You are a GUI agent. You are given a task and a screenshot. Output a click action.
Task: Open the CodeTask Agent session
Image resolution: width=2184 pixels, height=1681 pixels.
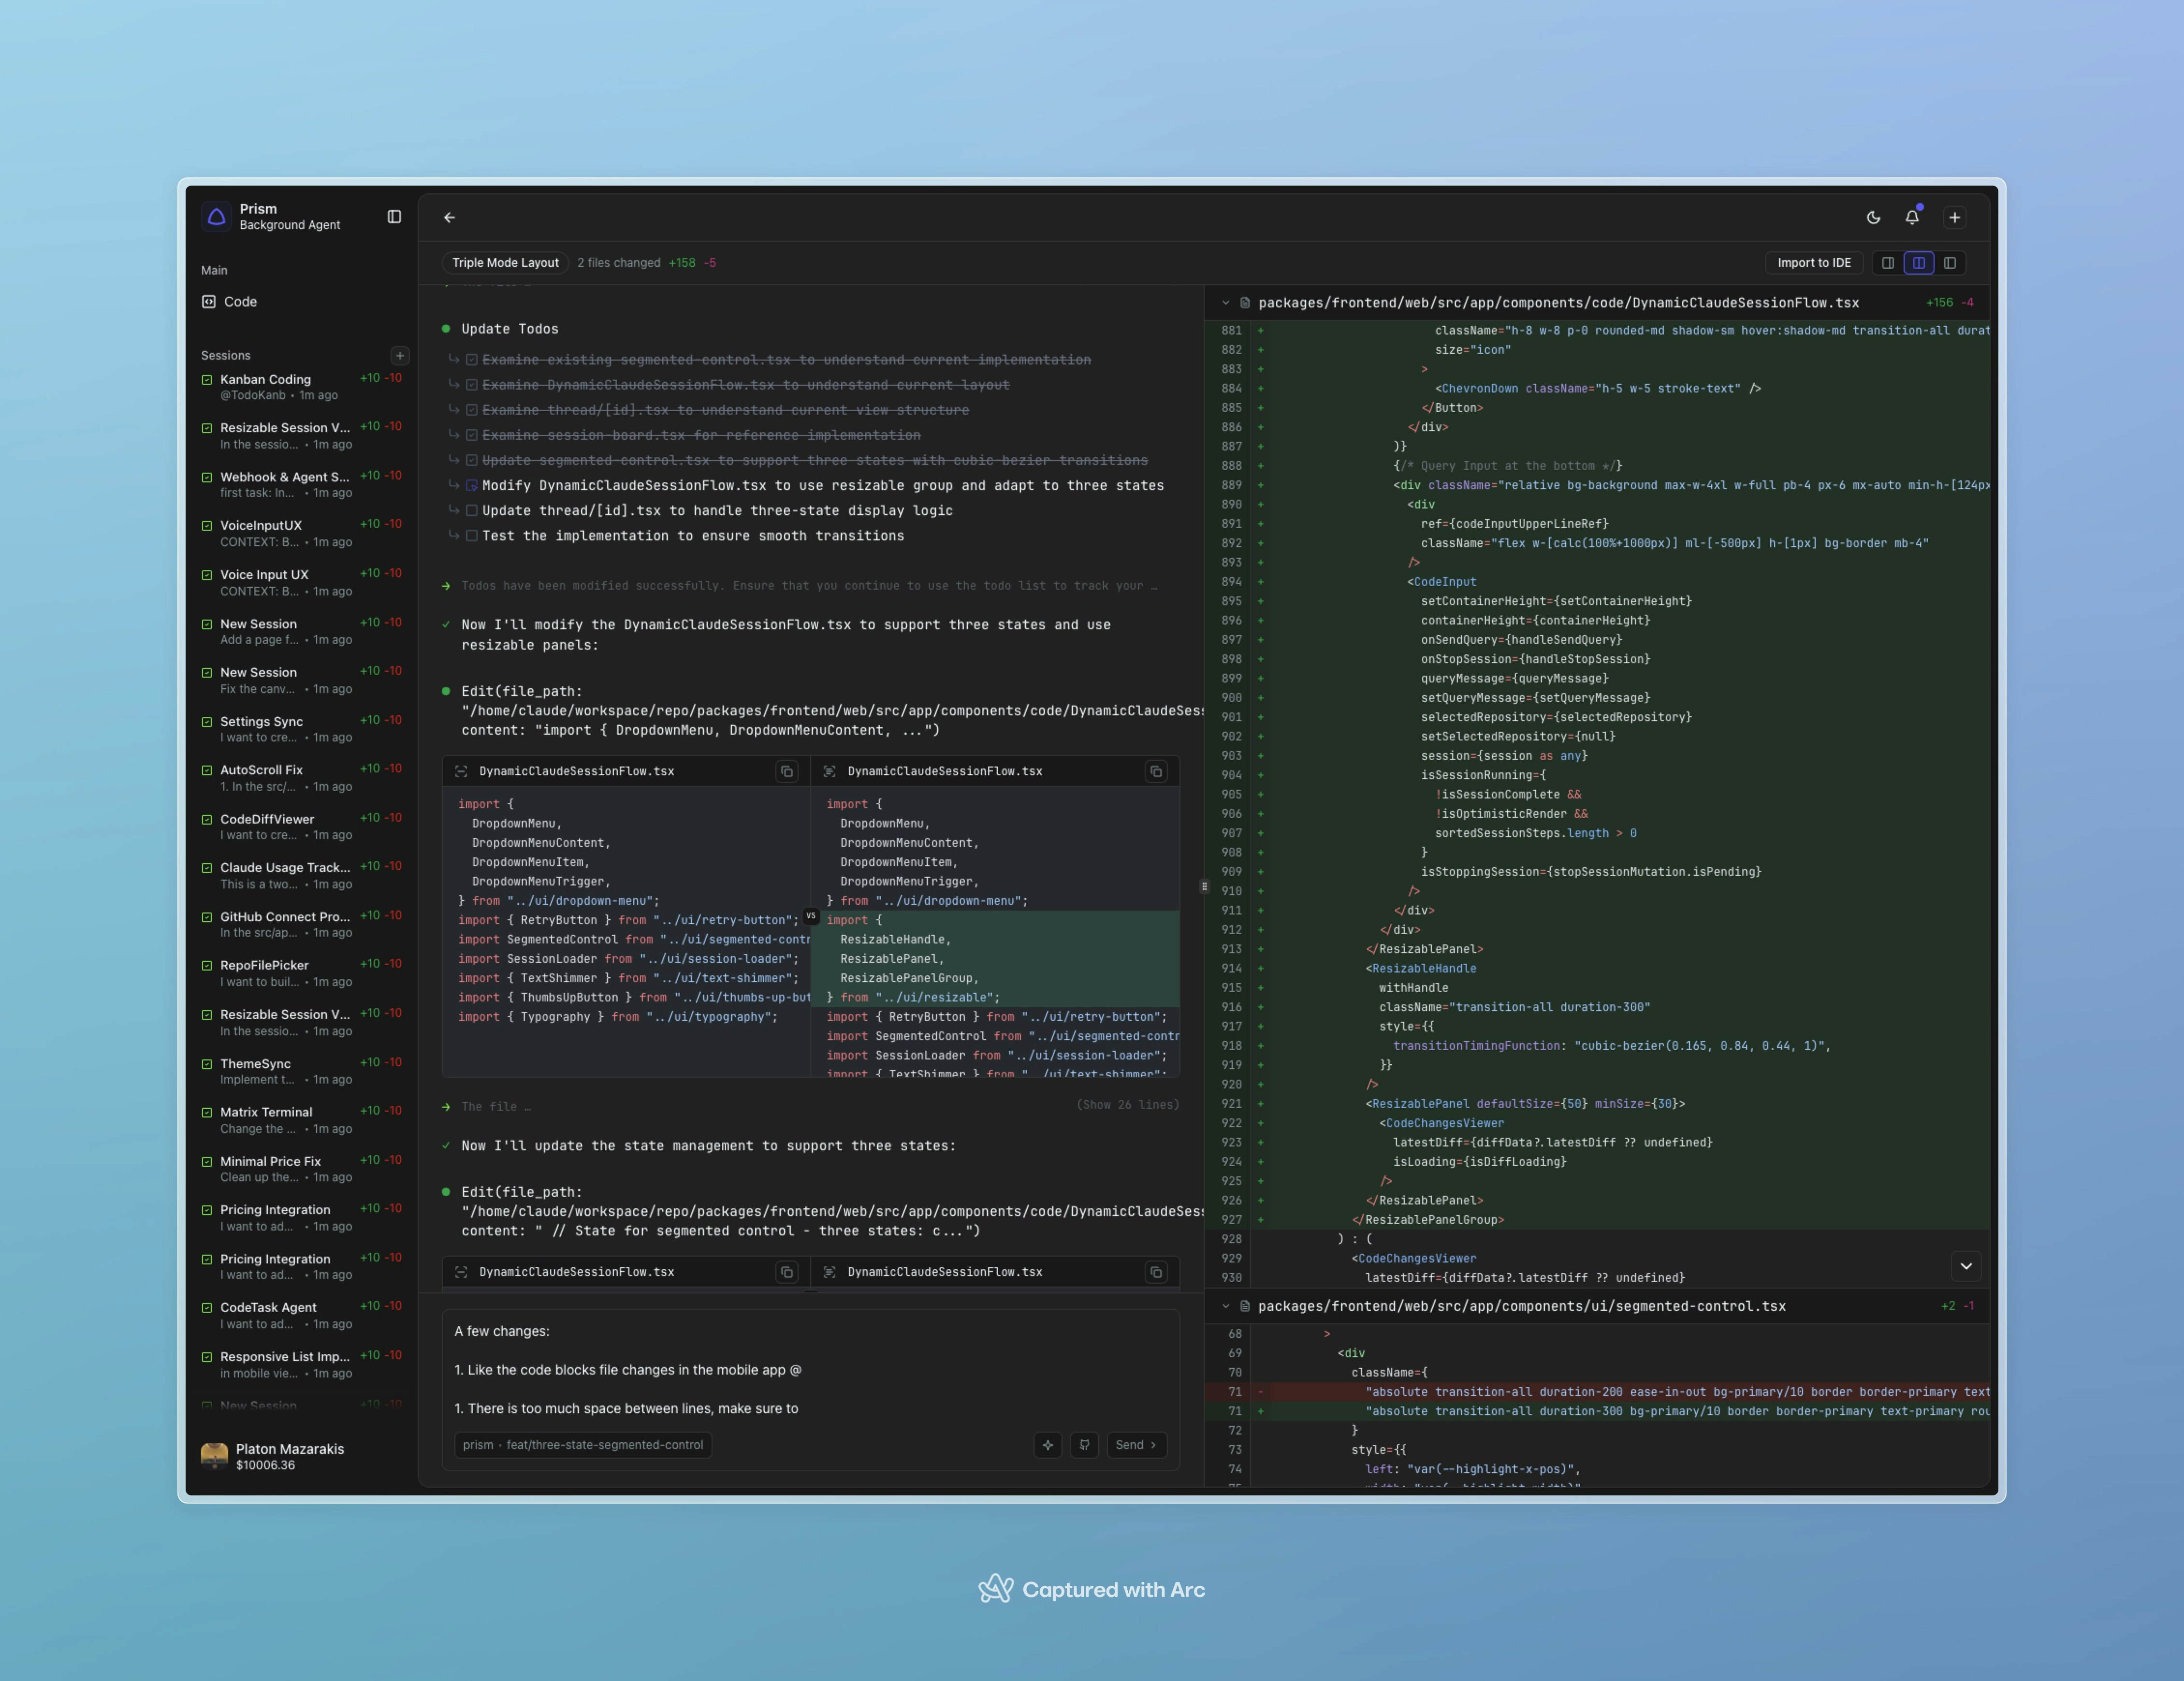click(x=302, y=1315)
